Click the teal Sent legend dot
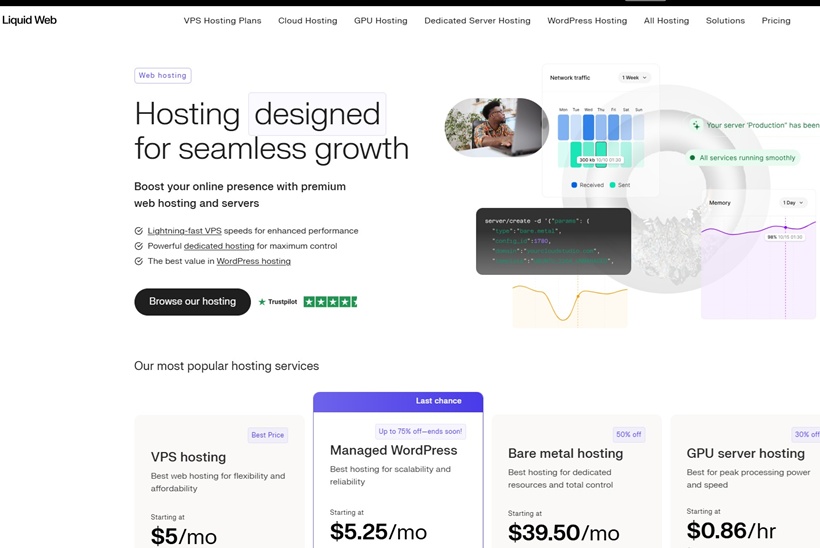The width and height of the screenshot is (820, 548). (x=612, y=185)
